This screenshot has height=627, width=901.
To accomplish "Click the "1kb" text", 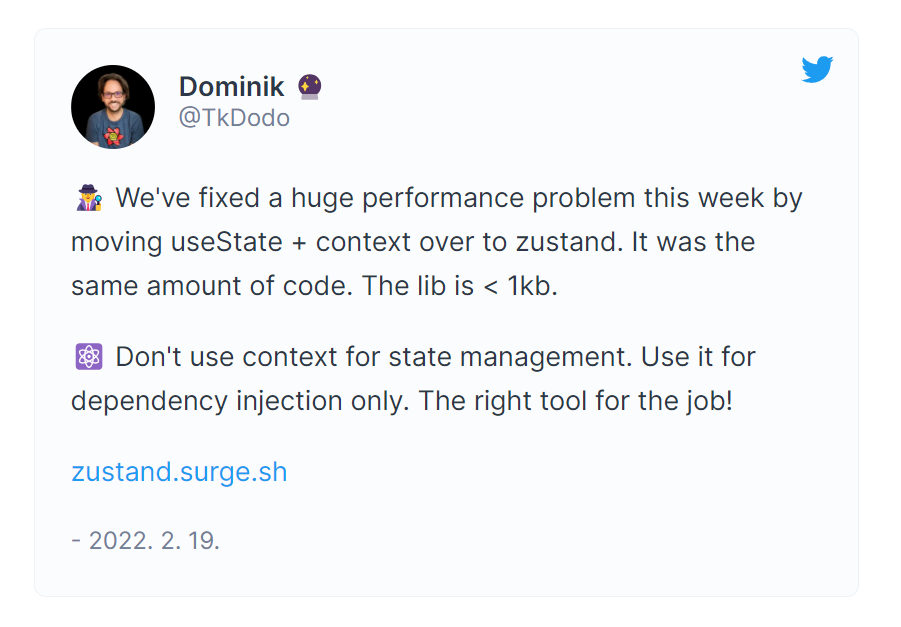I will pyautogui.click(x=532, y=286).
